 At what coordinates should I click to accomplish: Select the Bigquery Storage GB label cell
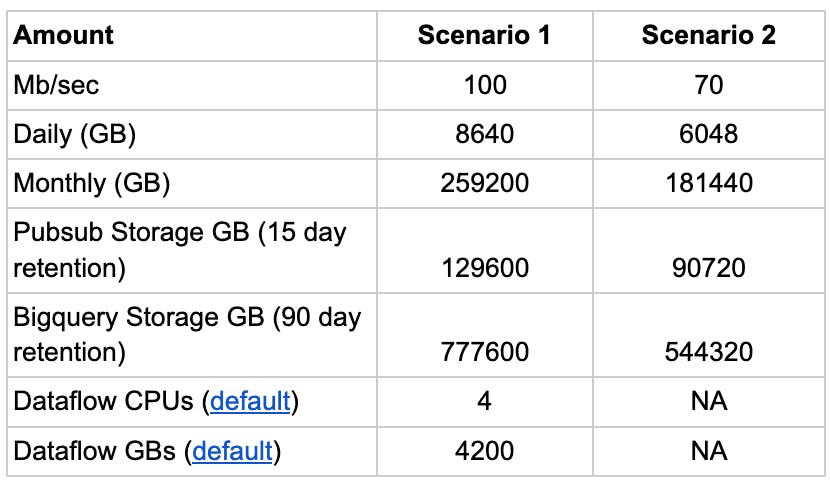pyautogui.click(x=187, y=335)
